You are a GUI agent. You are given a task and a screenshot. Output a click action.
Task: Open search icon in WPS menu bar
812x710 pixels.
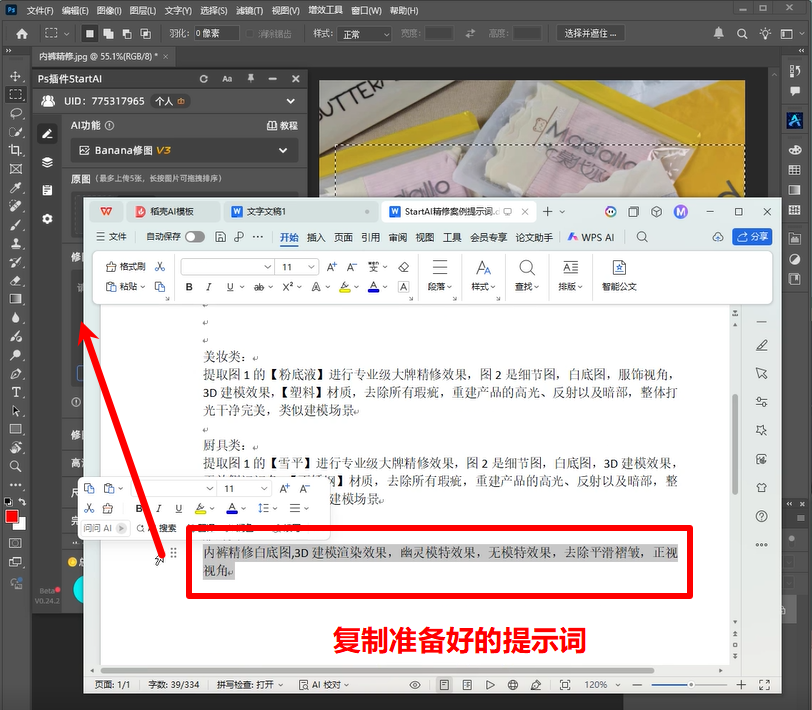(x=642, y=237)
